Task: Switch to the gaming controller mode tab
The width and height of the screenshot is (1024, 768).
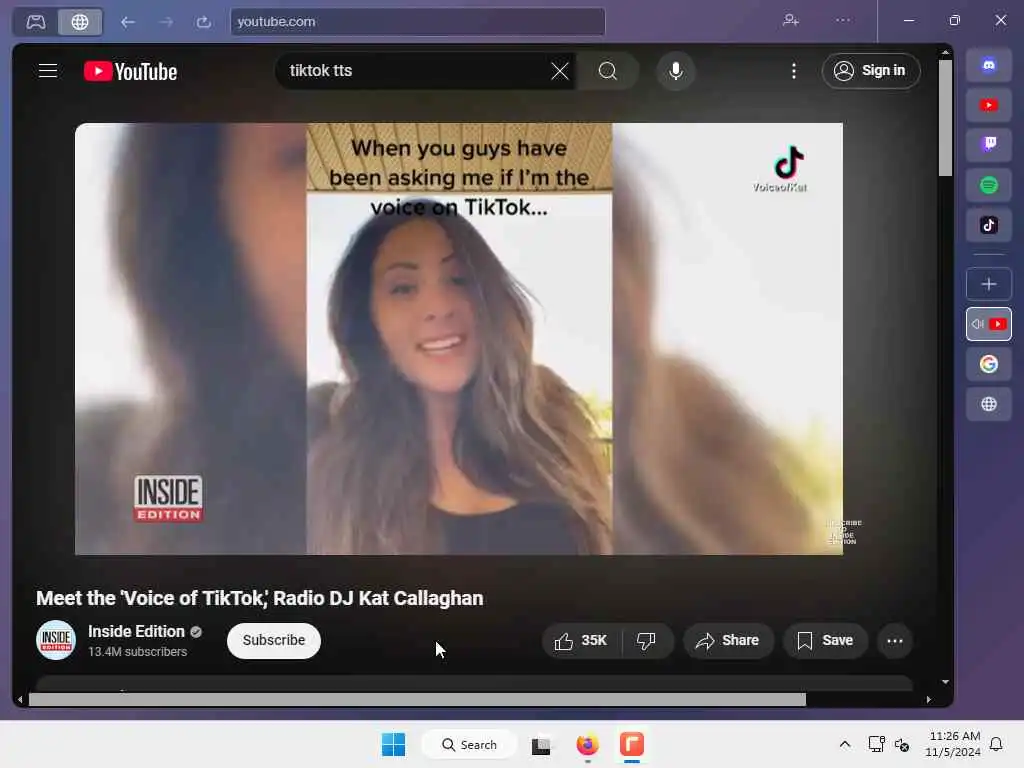Action: tap(36, 22)
